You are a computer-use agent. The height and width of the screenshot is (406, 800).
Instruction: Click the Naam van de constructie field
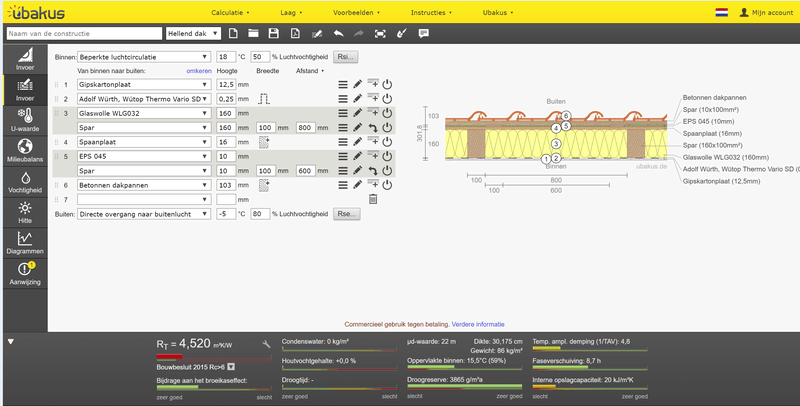pyautogui.click(x=84, y=34)
